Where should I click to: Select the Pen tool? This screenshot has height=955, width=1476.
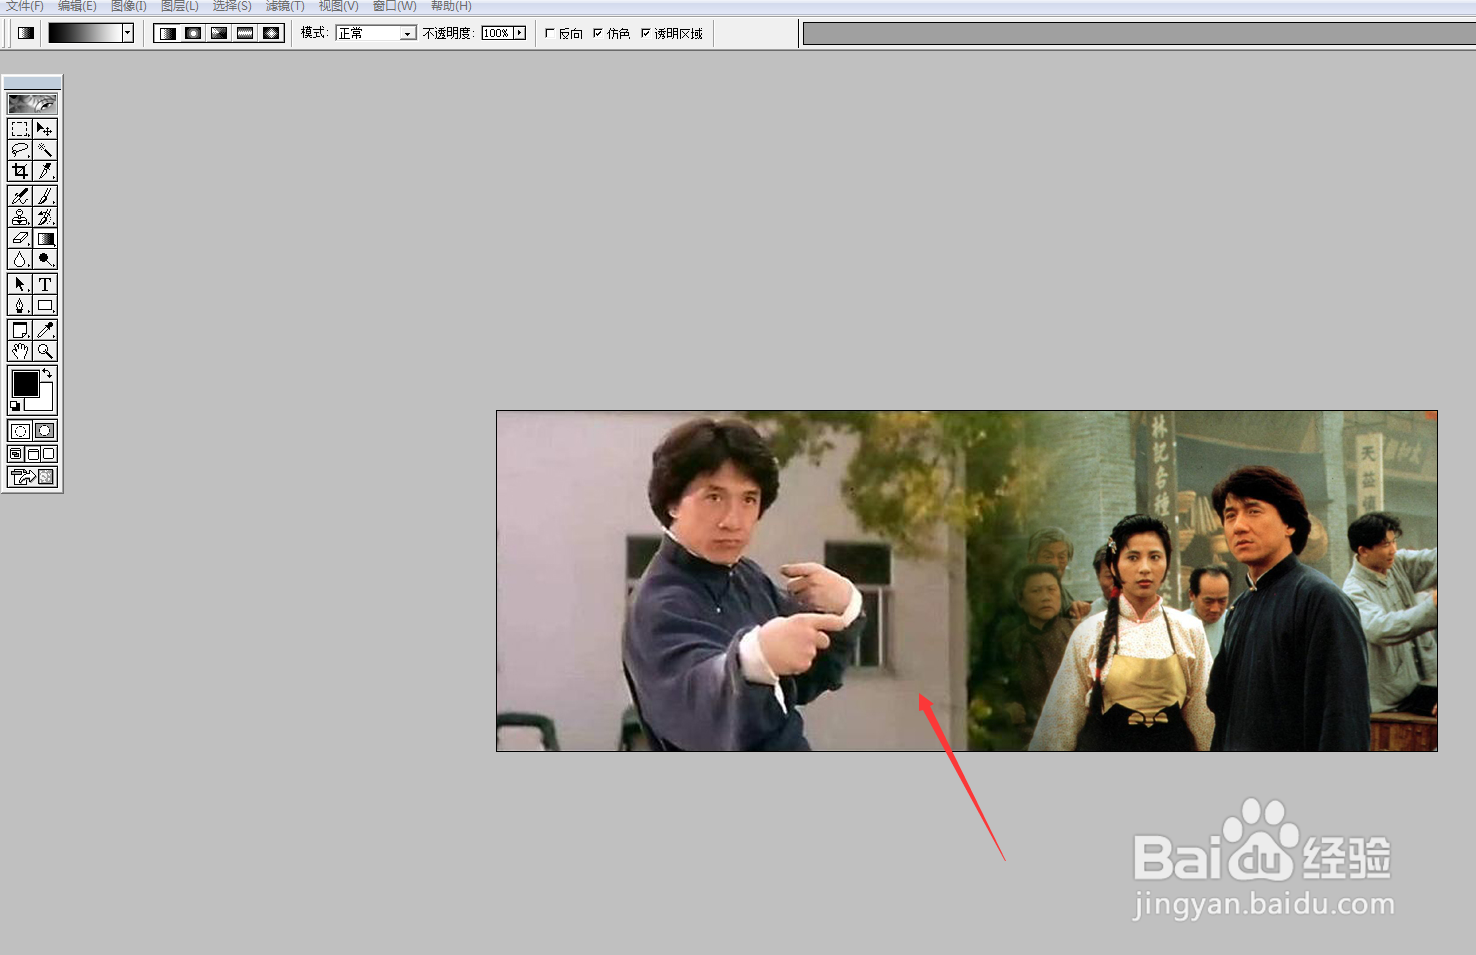point(20,305)
